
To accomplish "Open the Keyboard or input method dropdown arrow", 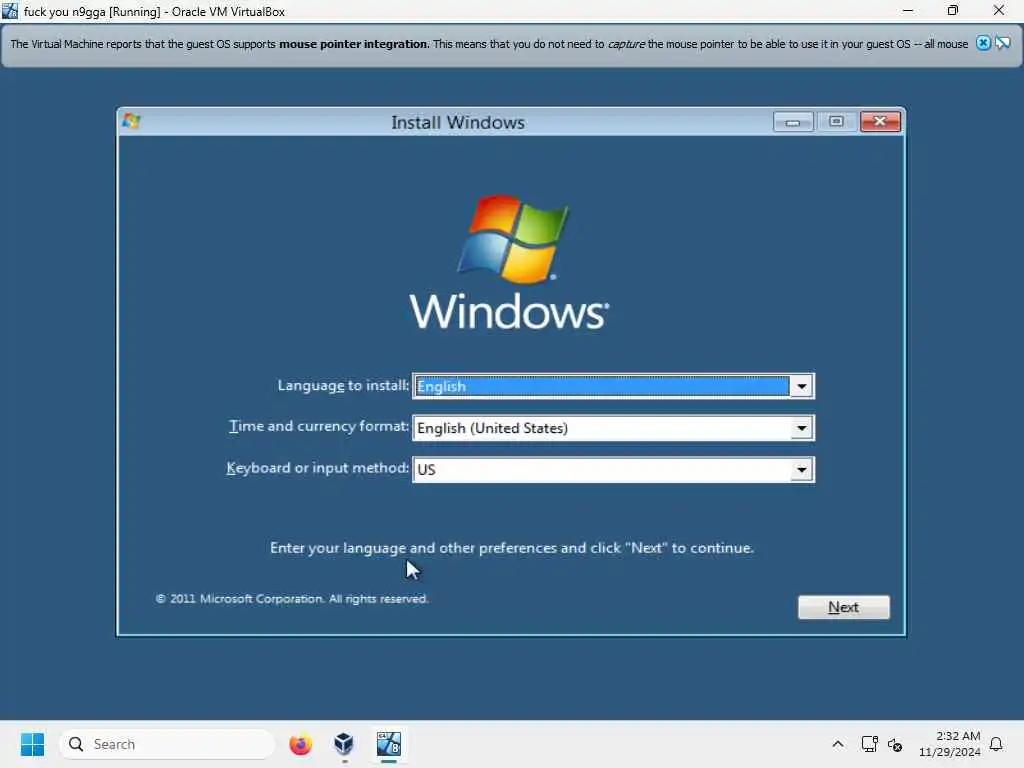I will click(x=801, y=470).
